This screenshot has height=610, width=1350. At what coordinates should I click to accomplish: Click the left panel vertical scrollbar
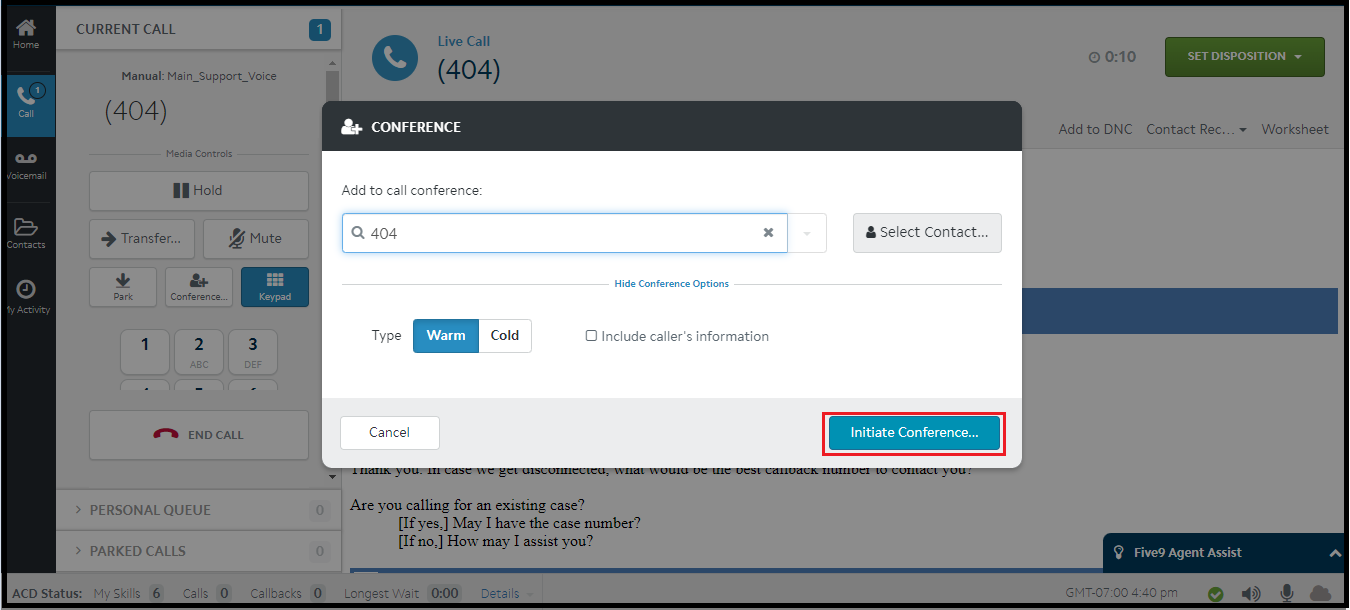click(333, 270)
